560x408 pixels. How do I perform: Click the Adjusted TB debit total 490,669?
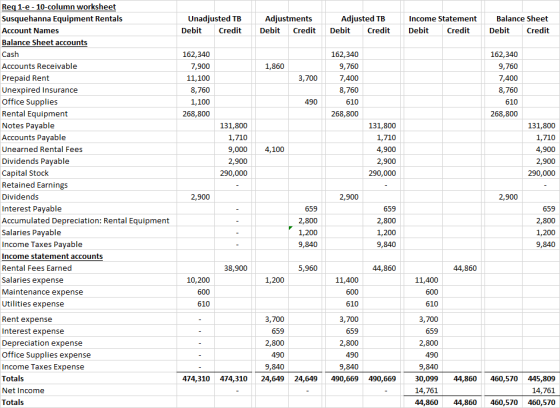coord(345,379)
